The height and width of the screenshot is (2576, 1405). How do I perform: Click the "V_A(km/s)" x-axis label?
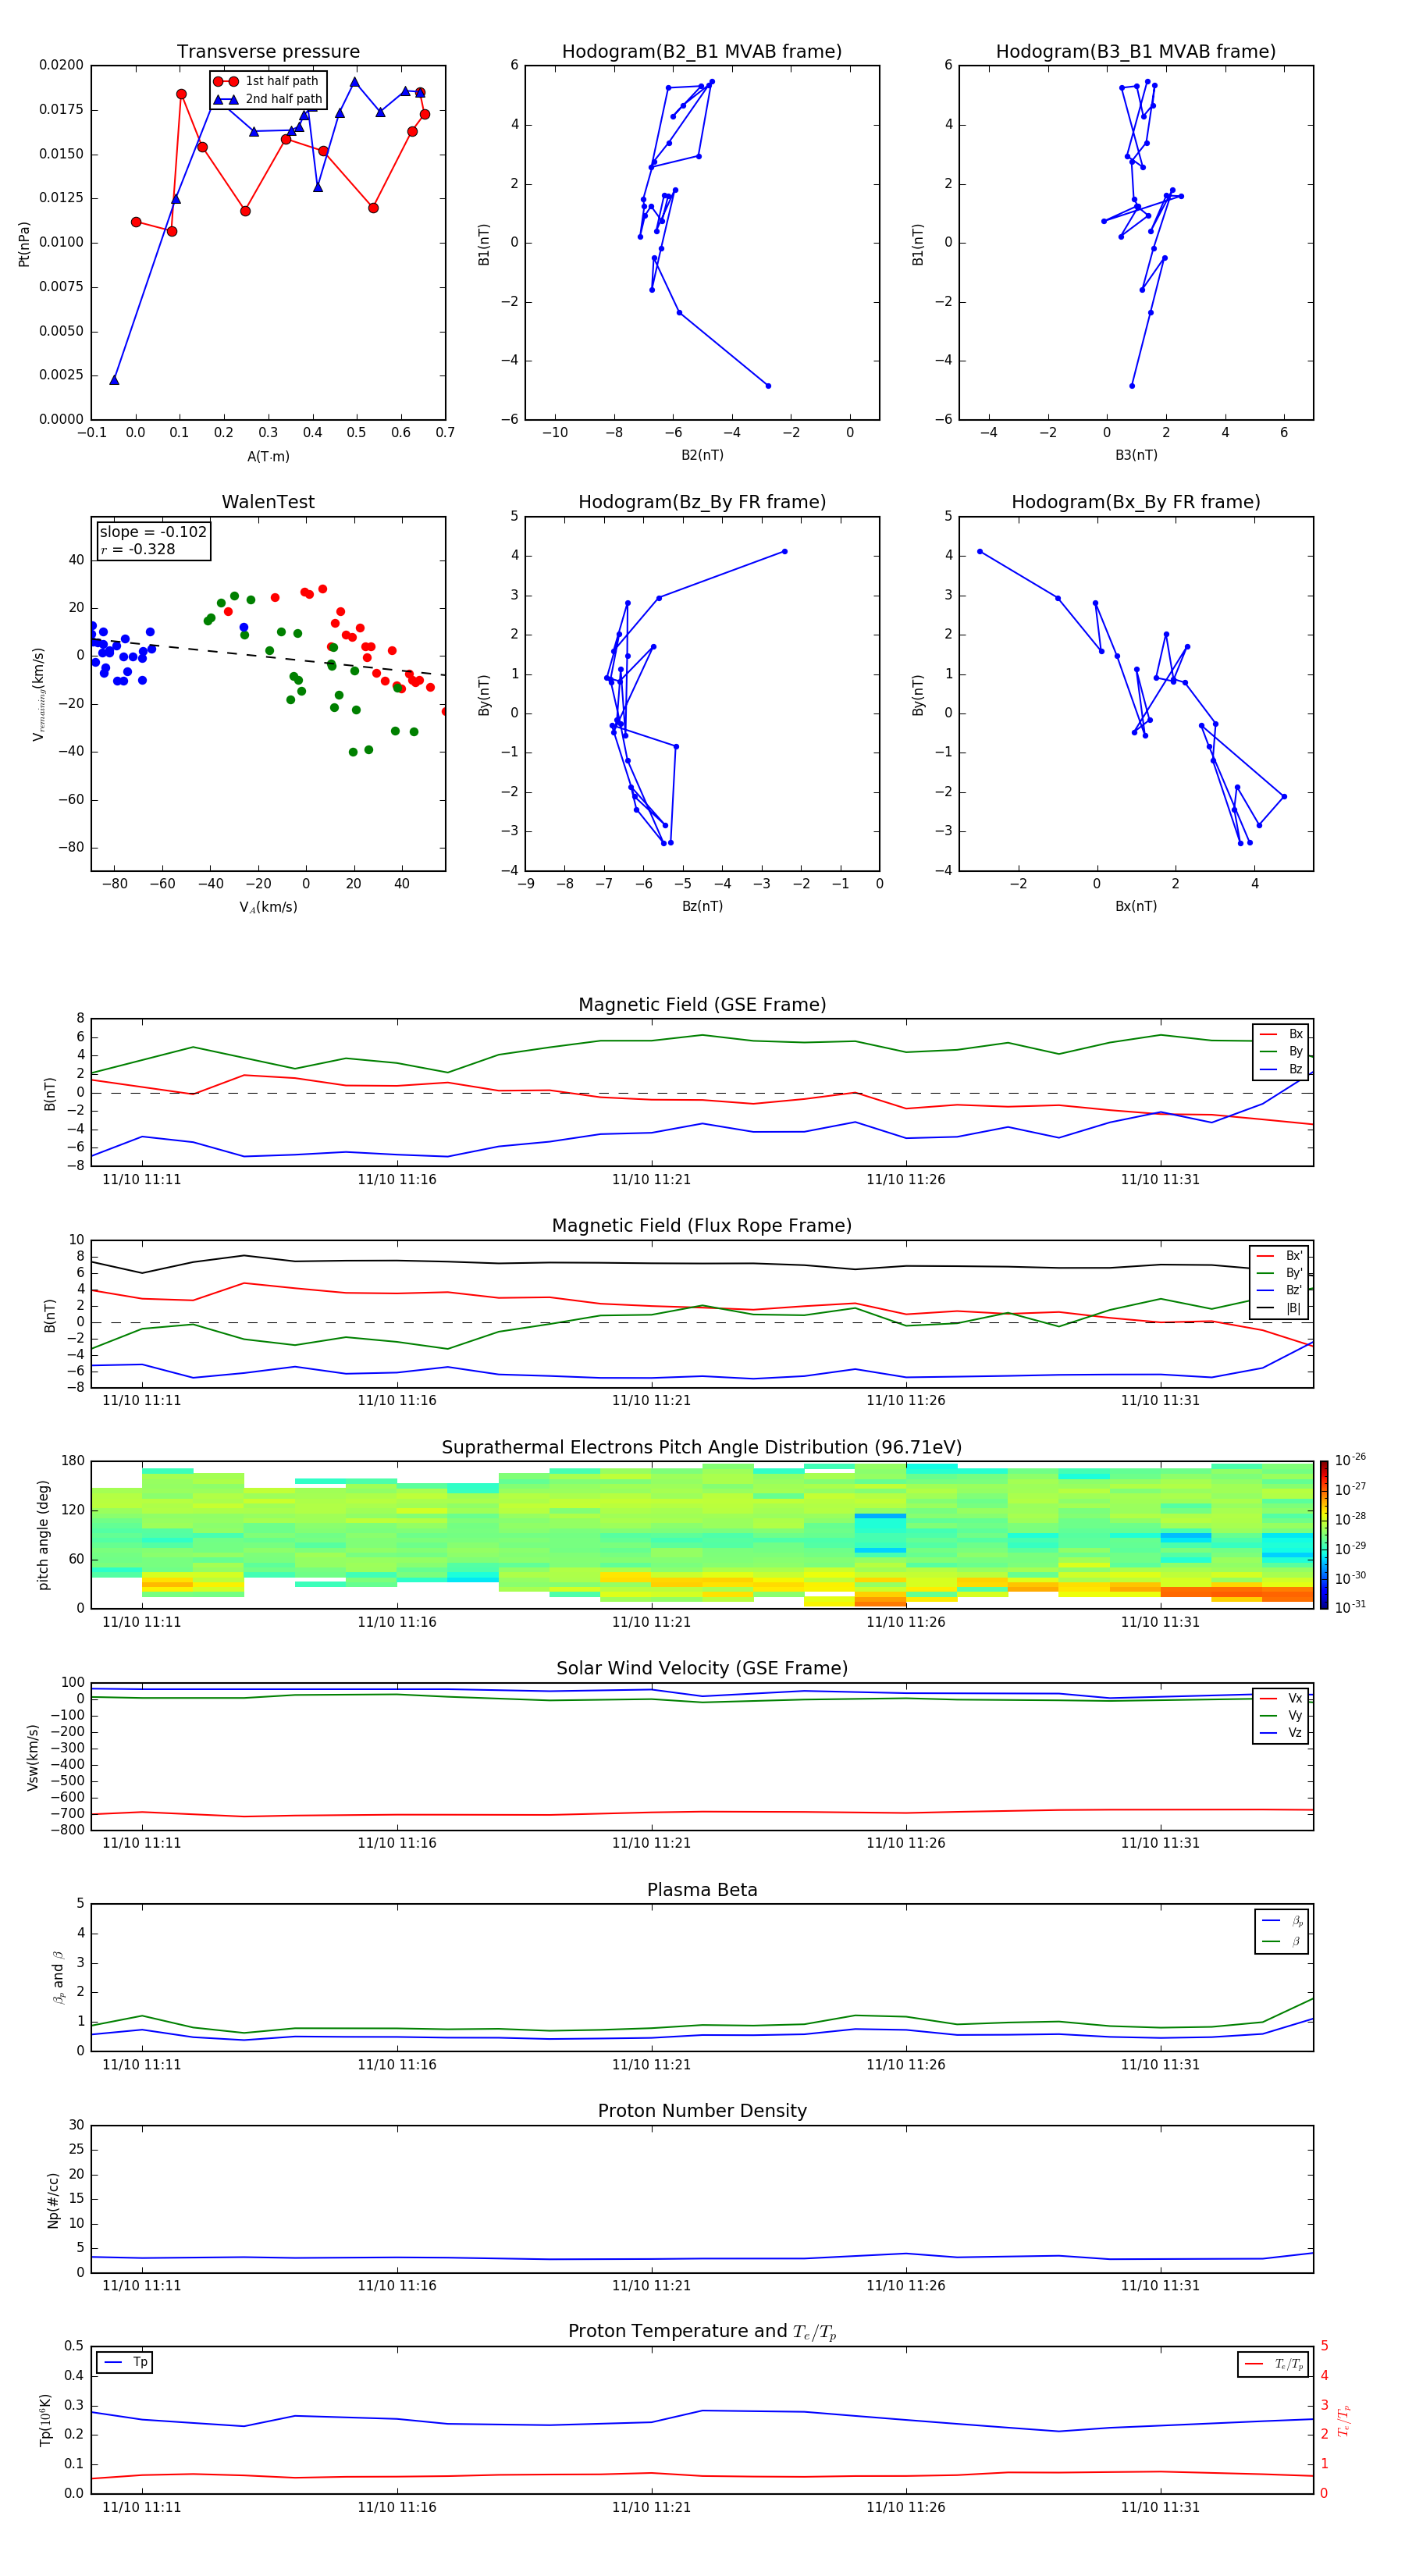pos(268,907)
